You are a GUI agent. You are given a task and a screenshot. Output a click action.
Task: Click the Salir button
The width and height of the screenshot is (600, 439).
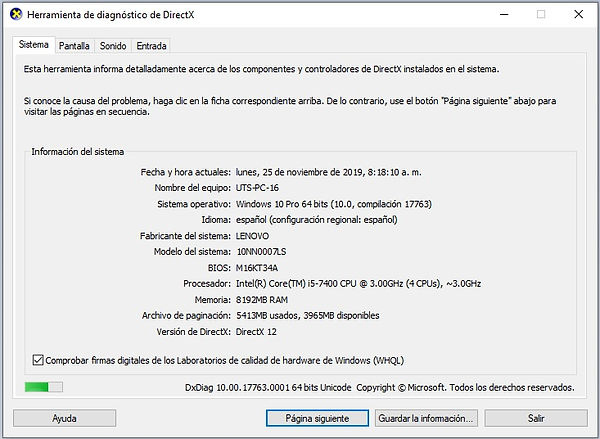[536, 418]
